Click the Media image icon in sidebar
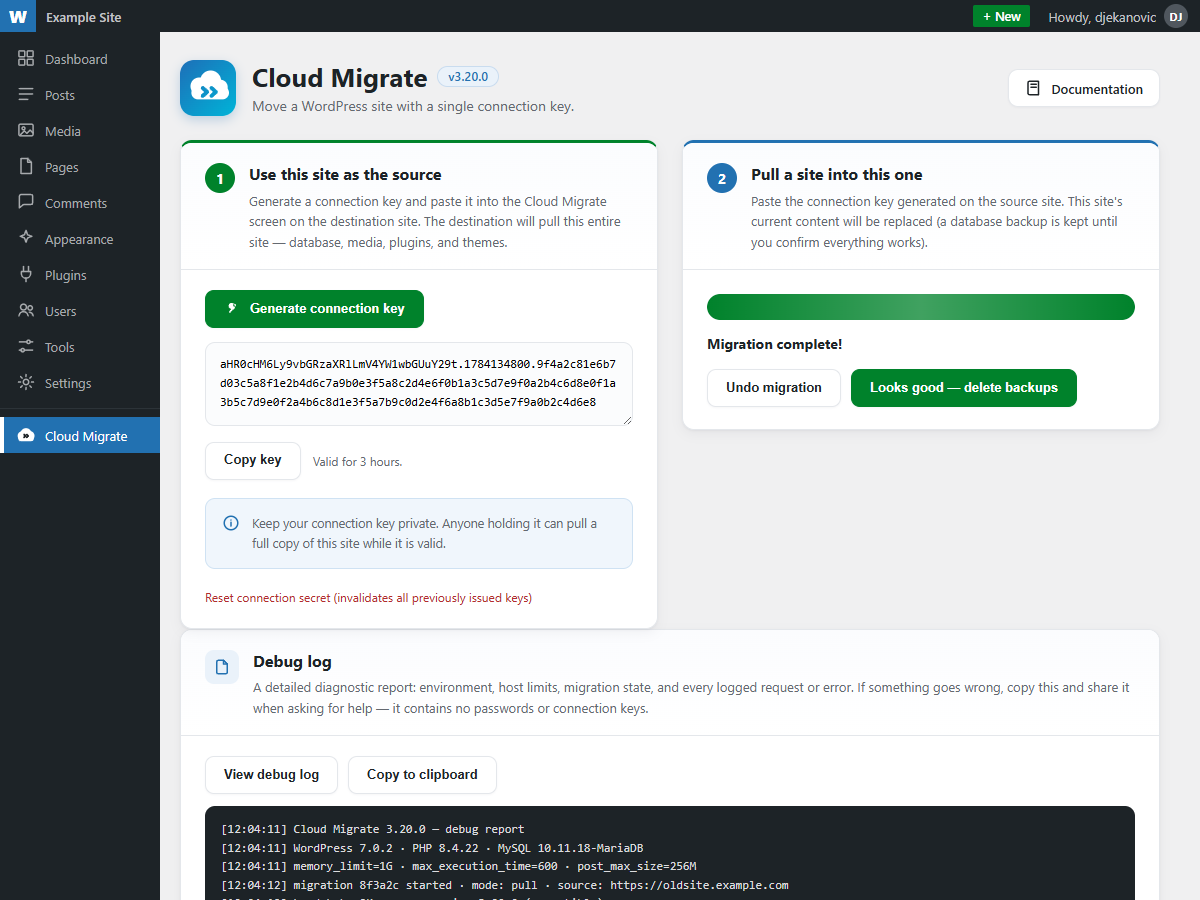This screenshot has height=900, width=1200. [x=26, y=131]
